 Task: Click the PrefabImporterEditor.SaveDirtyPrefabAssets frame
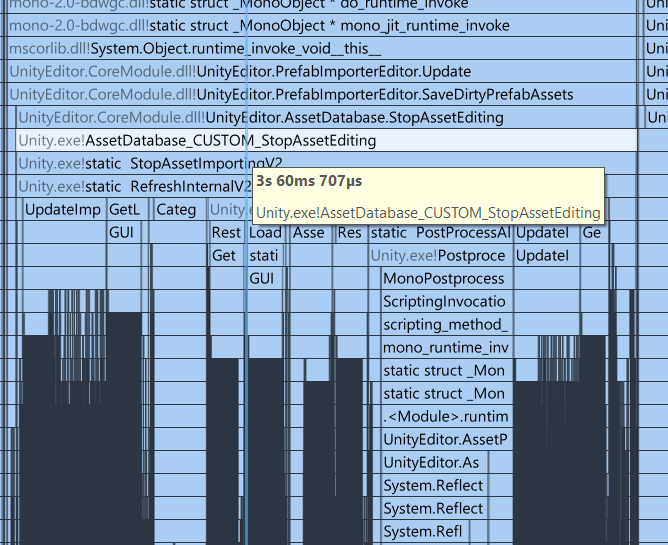[322, 95]
